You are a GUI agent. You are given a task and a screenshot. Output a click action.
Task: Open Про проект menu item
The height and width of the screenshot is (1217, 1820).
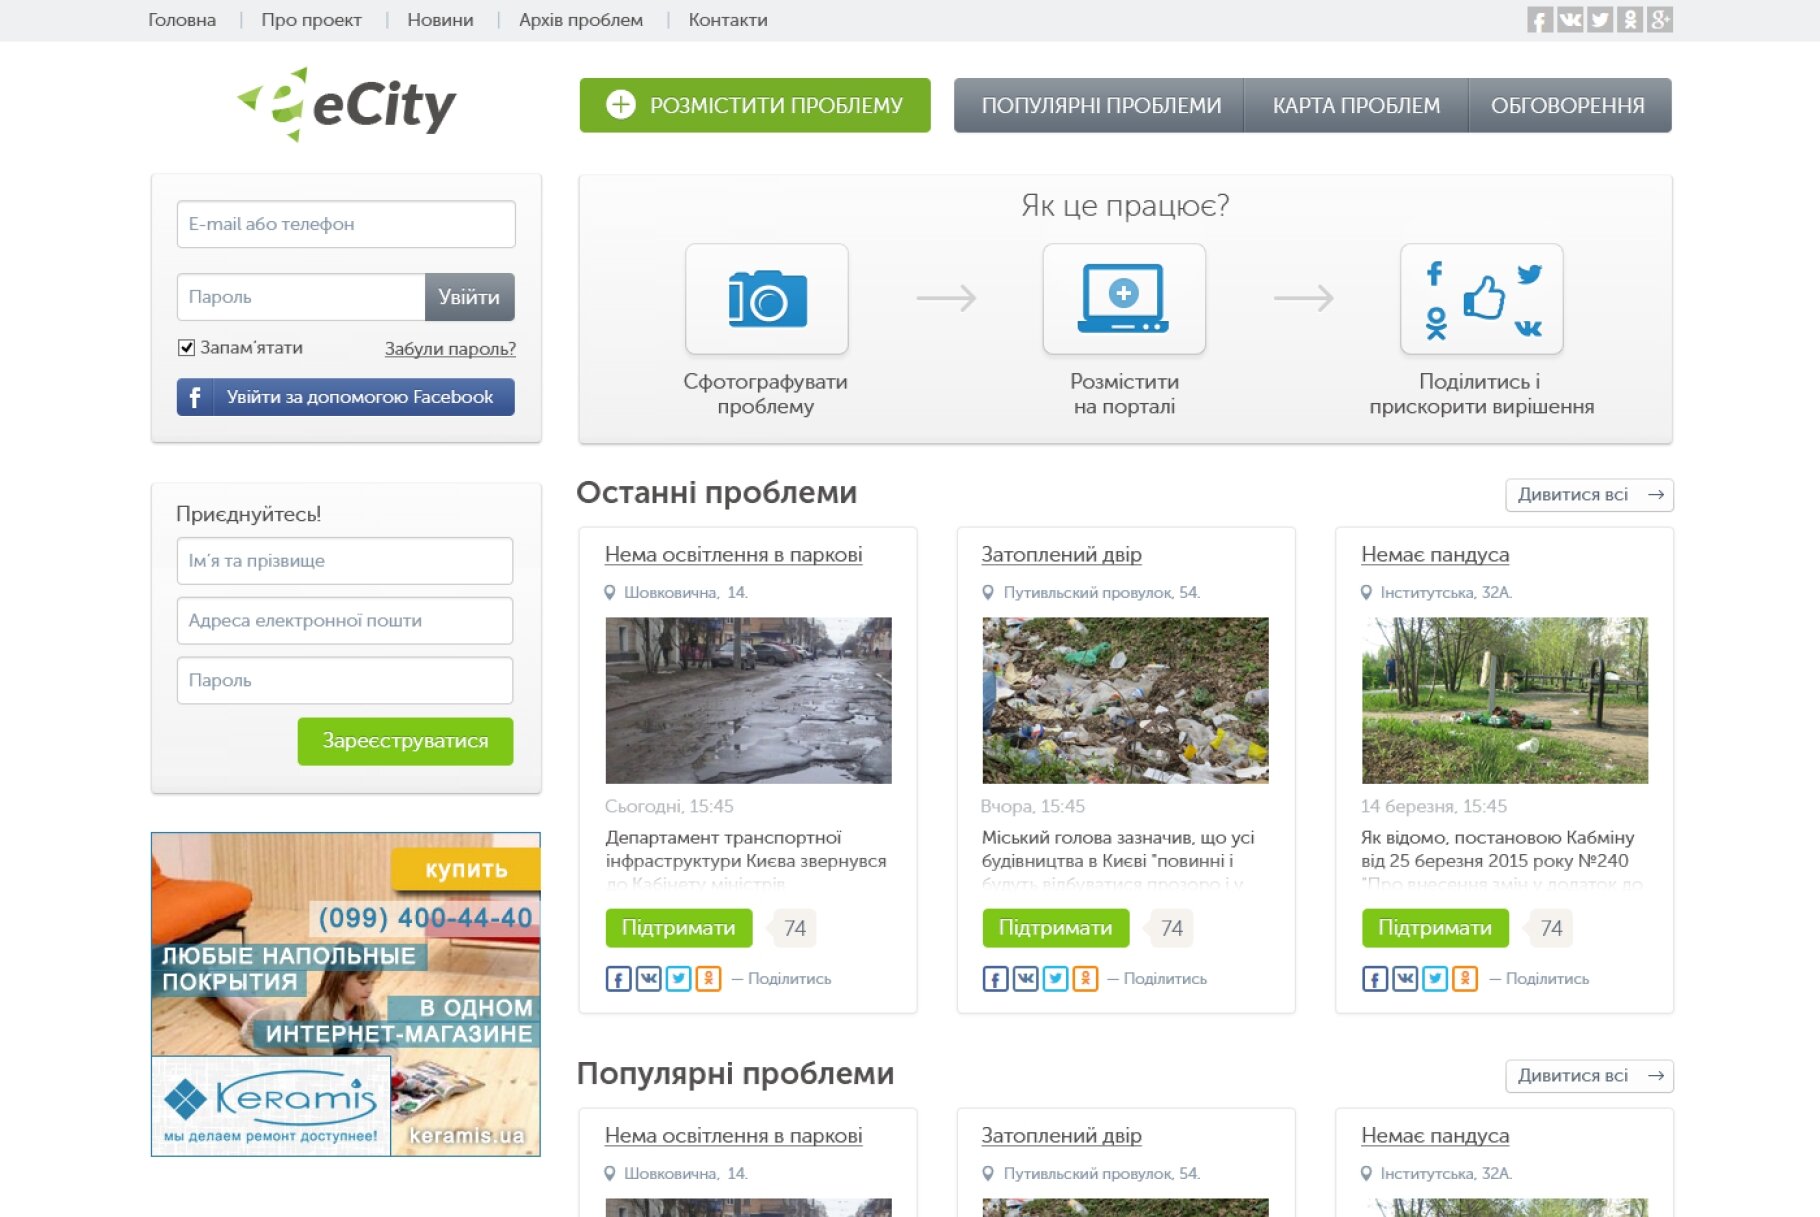pyautogui.click(x=311, y=20)
